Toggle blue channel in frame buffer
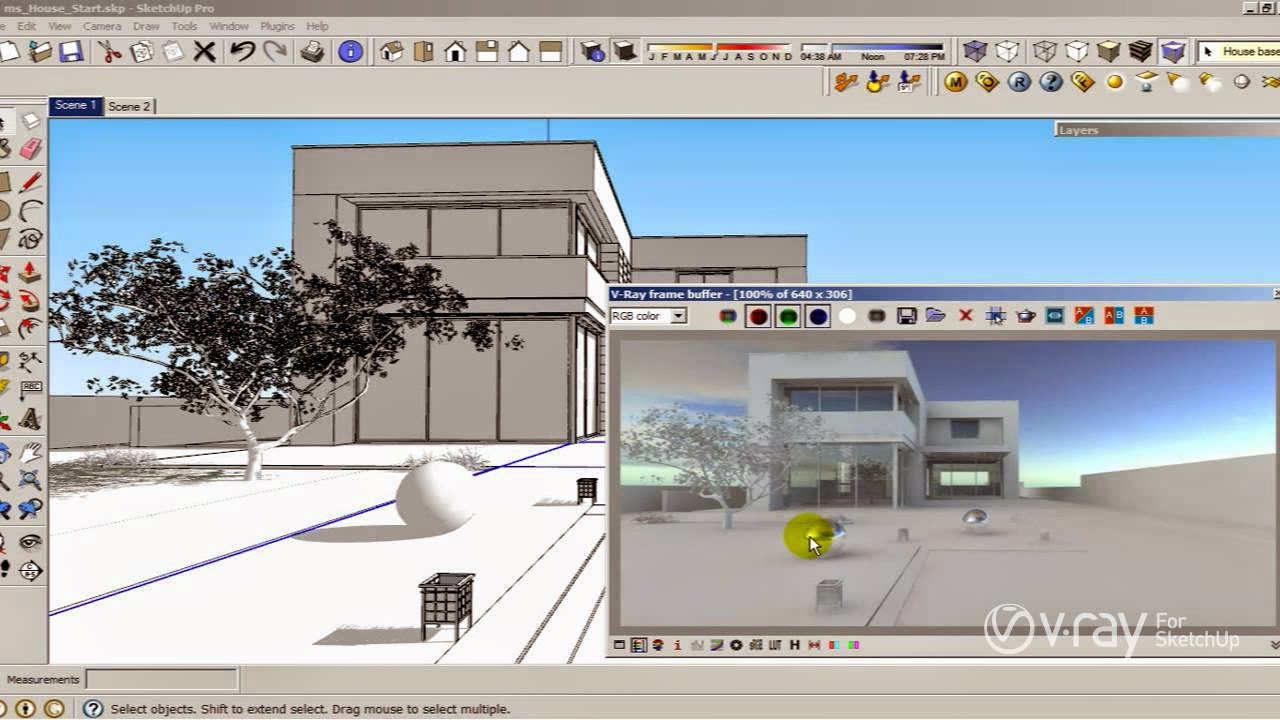 818,316
